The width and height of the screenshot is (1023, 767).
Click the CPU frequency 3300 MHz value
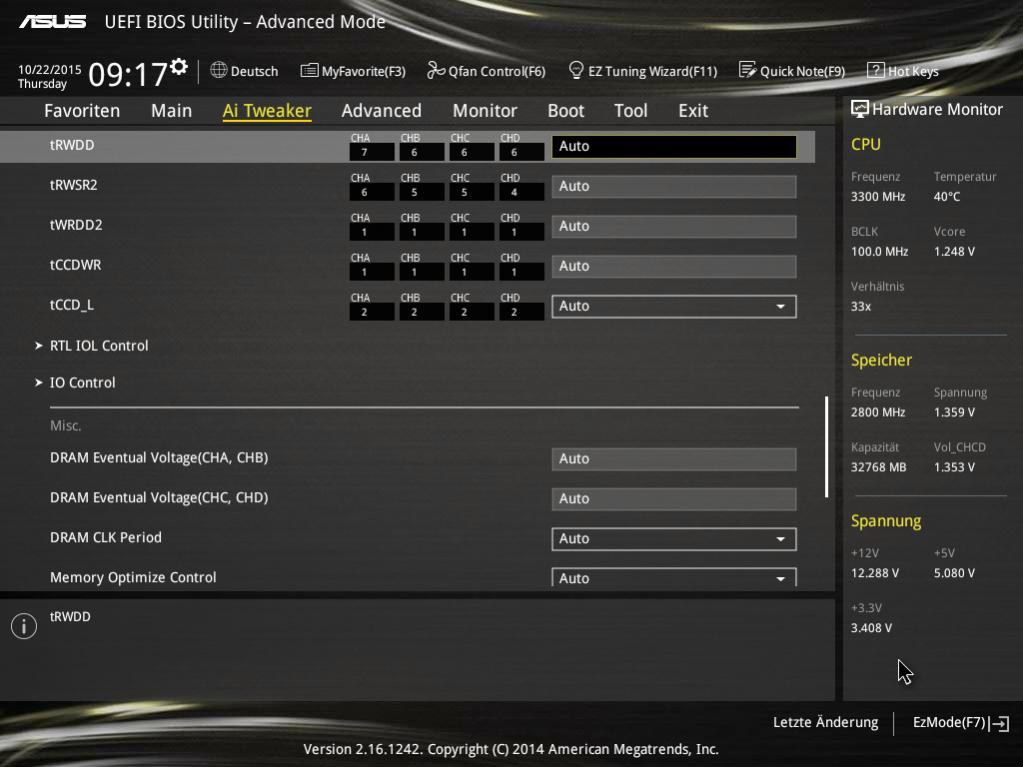pyautogui.click(x=878, y=196)
